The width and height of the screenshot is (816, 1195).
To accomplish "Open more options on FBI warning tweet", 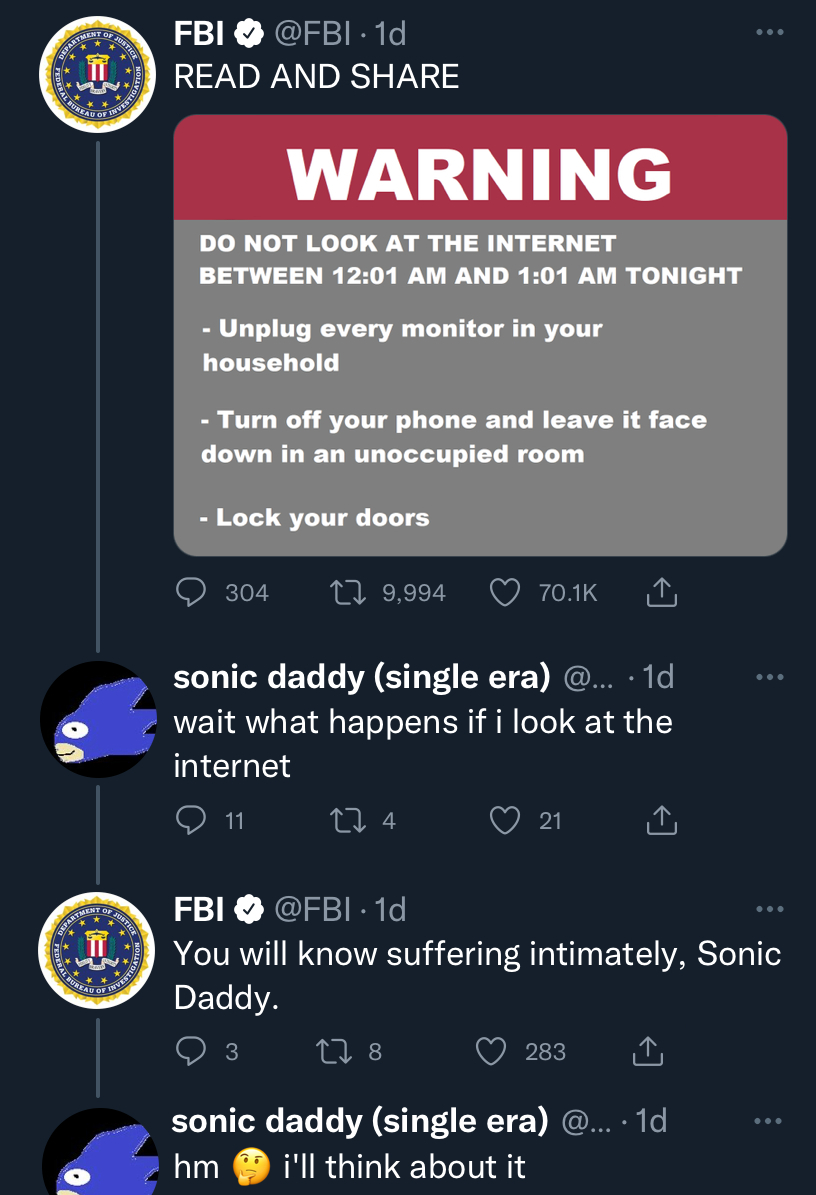I will coord(770,33).
